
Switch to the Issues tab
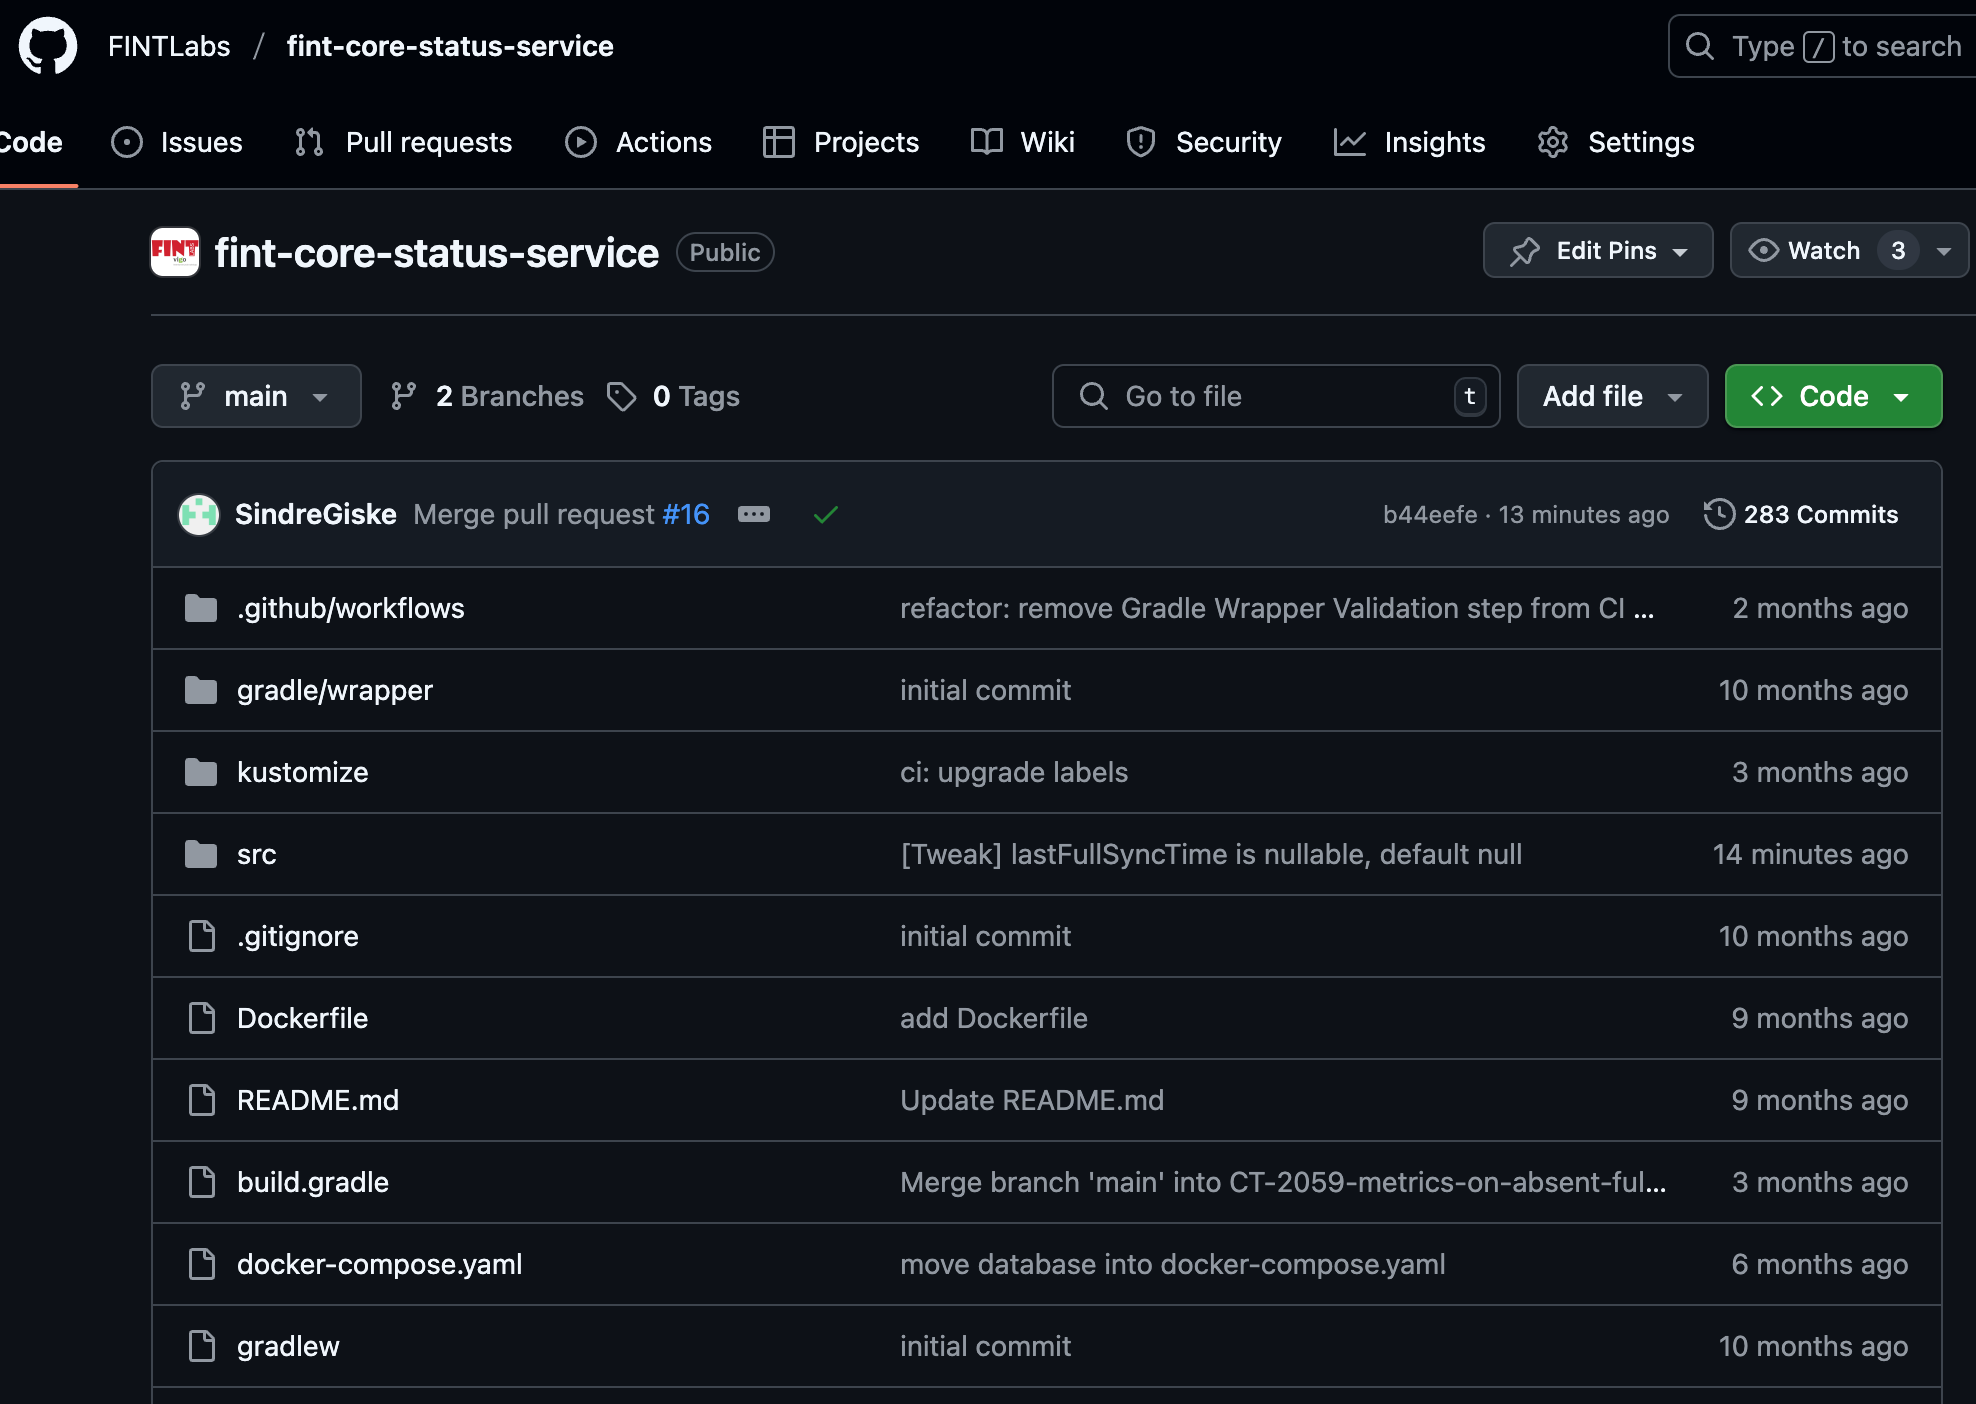point(177,142)
